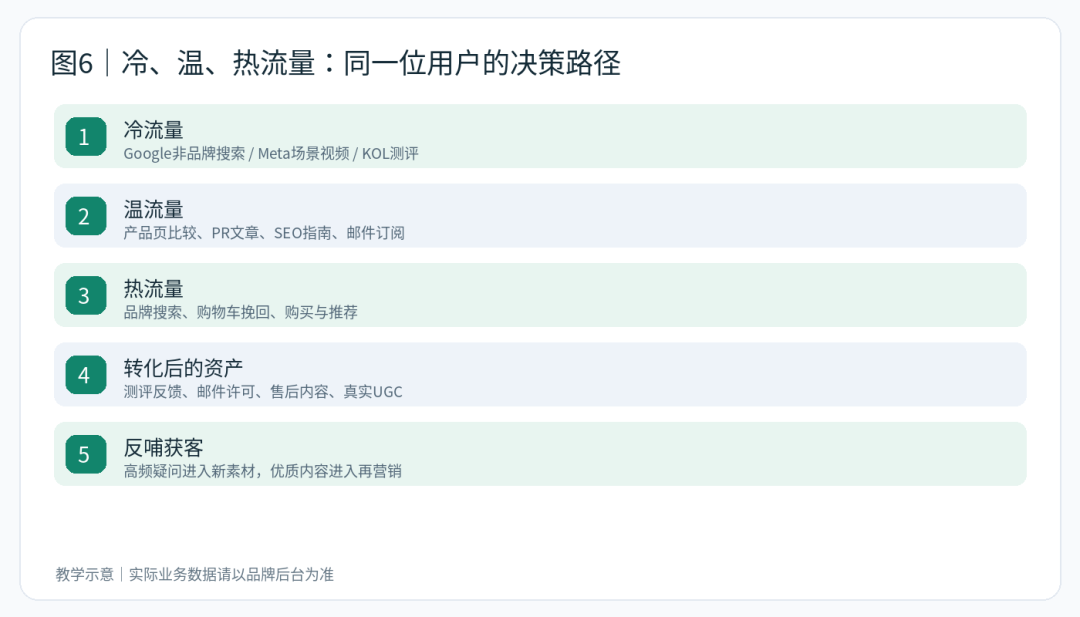Click the footer note 教学示意｜实际业务数据请以品牌后台为准
This screenshot has width=1080, height=617.
pyautogui.click(x=194, y=574)
